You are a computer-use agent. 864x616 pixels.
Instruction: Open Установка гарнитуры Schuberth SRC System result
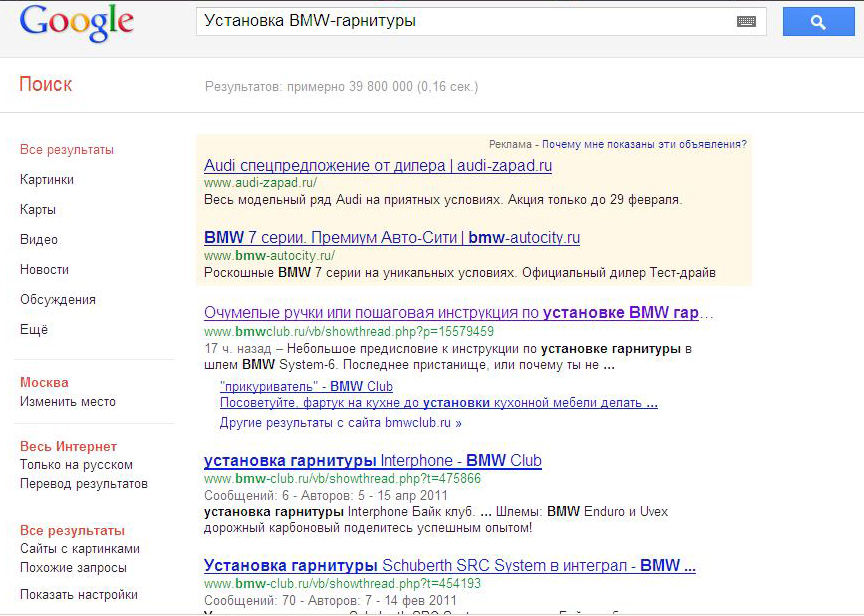[x=450, y=565]
